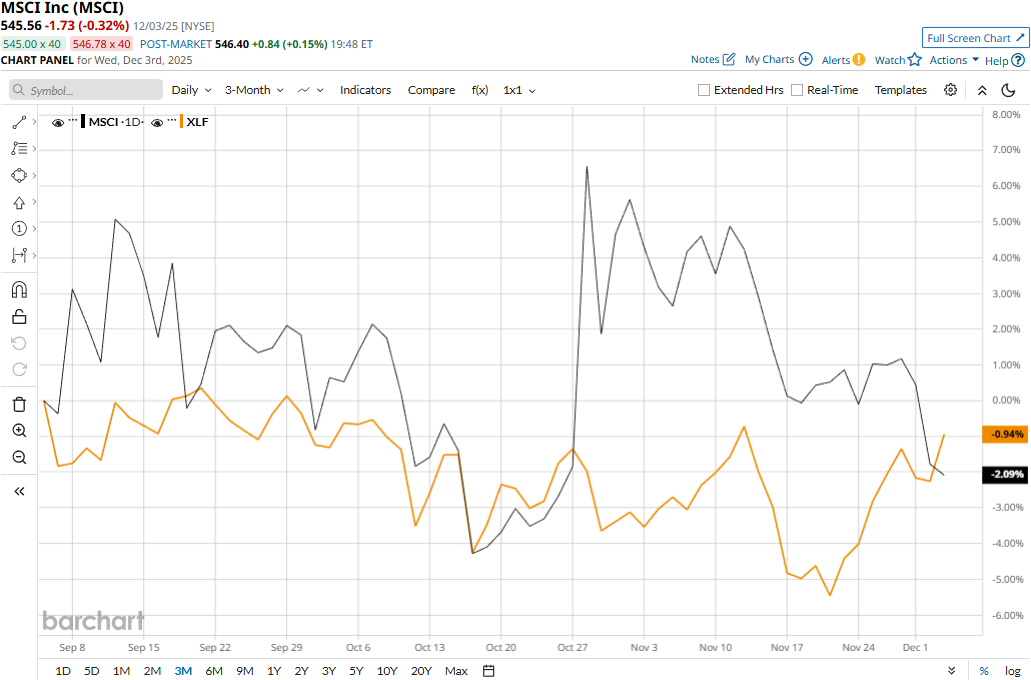Open the Indicators menu
Viewport: 1031px width, 680px height.
point(366,90)
